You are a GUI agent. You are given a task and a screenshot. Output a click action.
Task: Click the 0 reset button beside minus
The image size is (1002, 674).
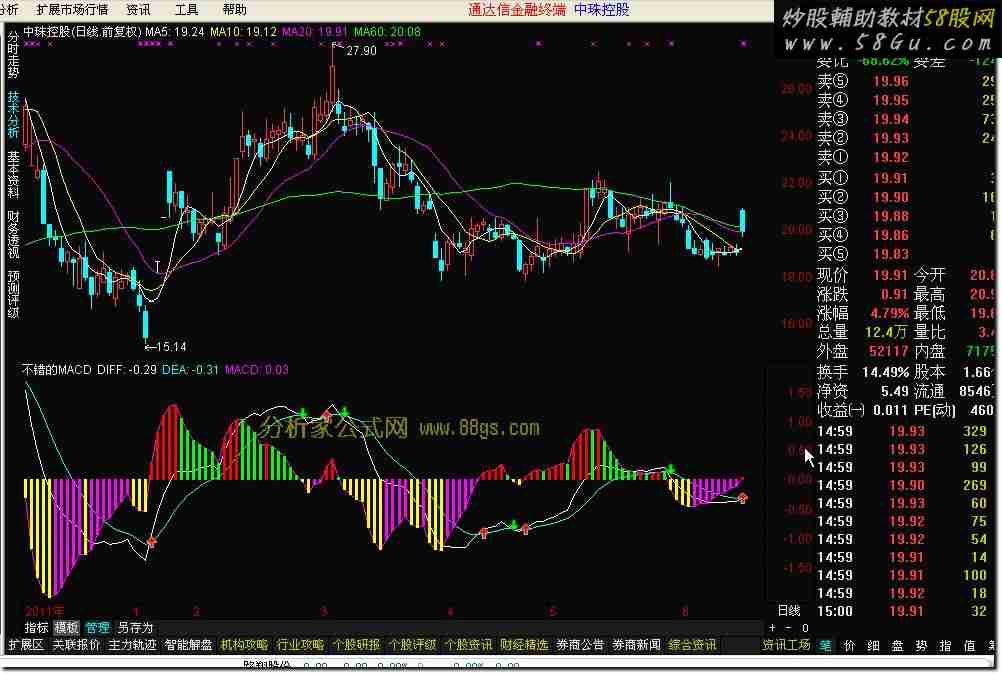click(x=805, y=628)
